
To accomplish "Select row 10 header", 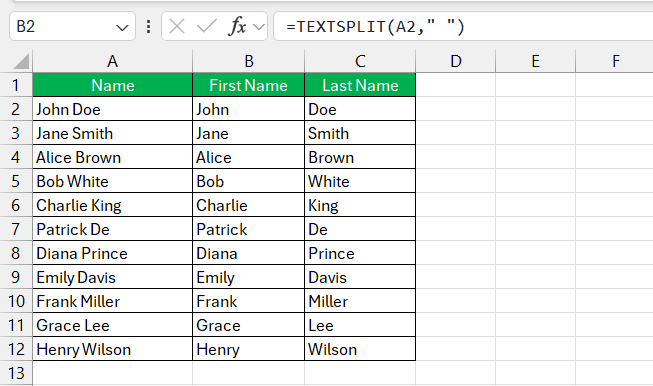I will point(16,301).
